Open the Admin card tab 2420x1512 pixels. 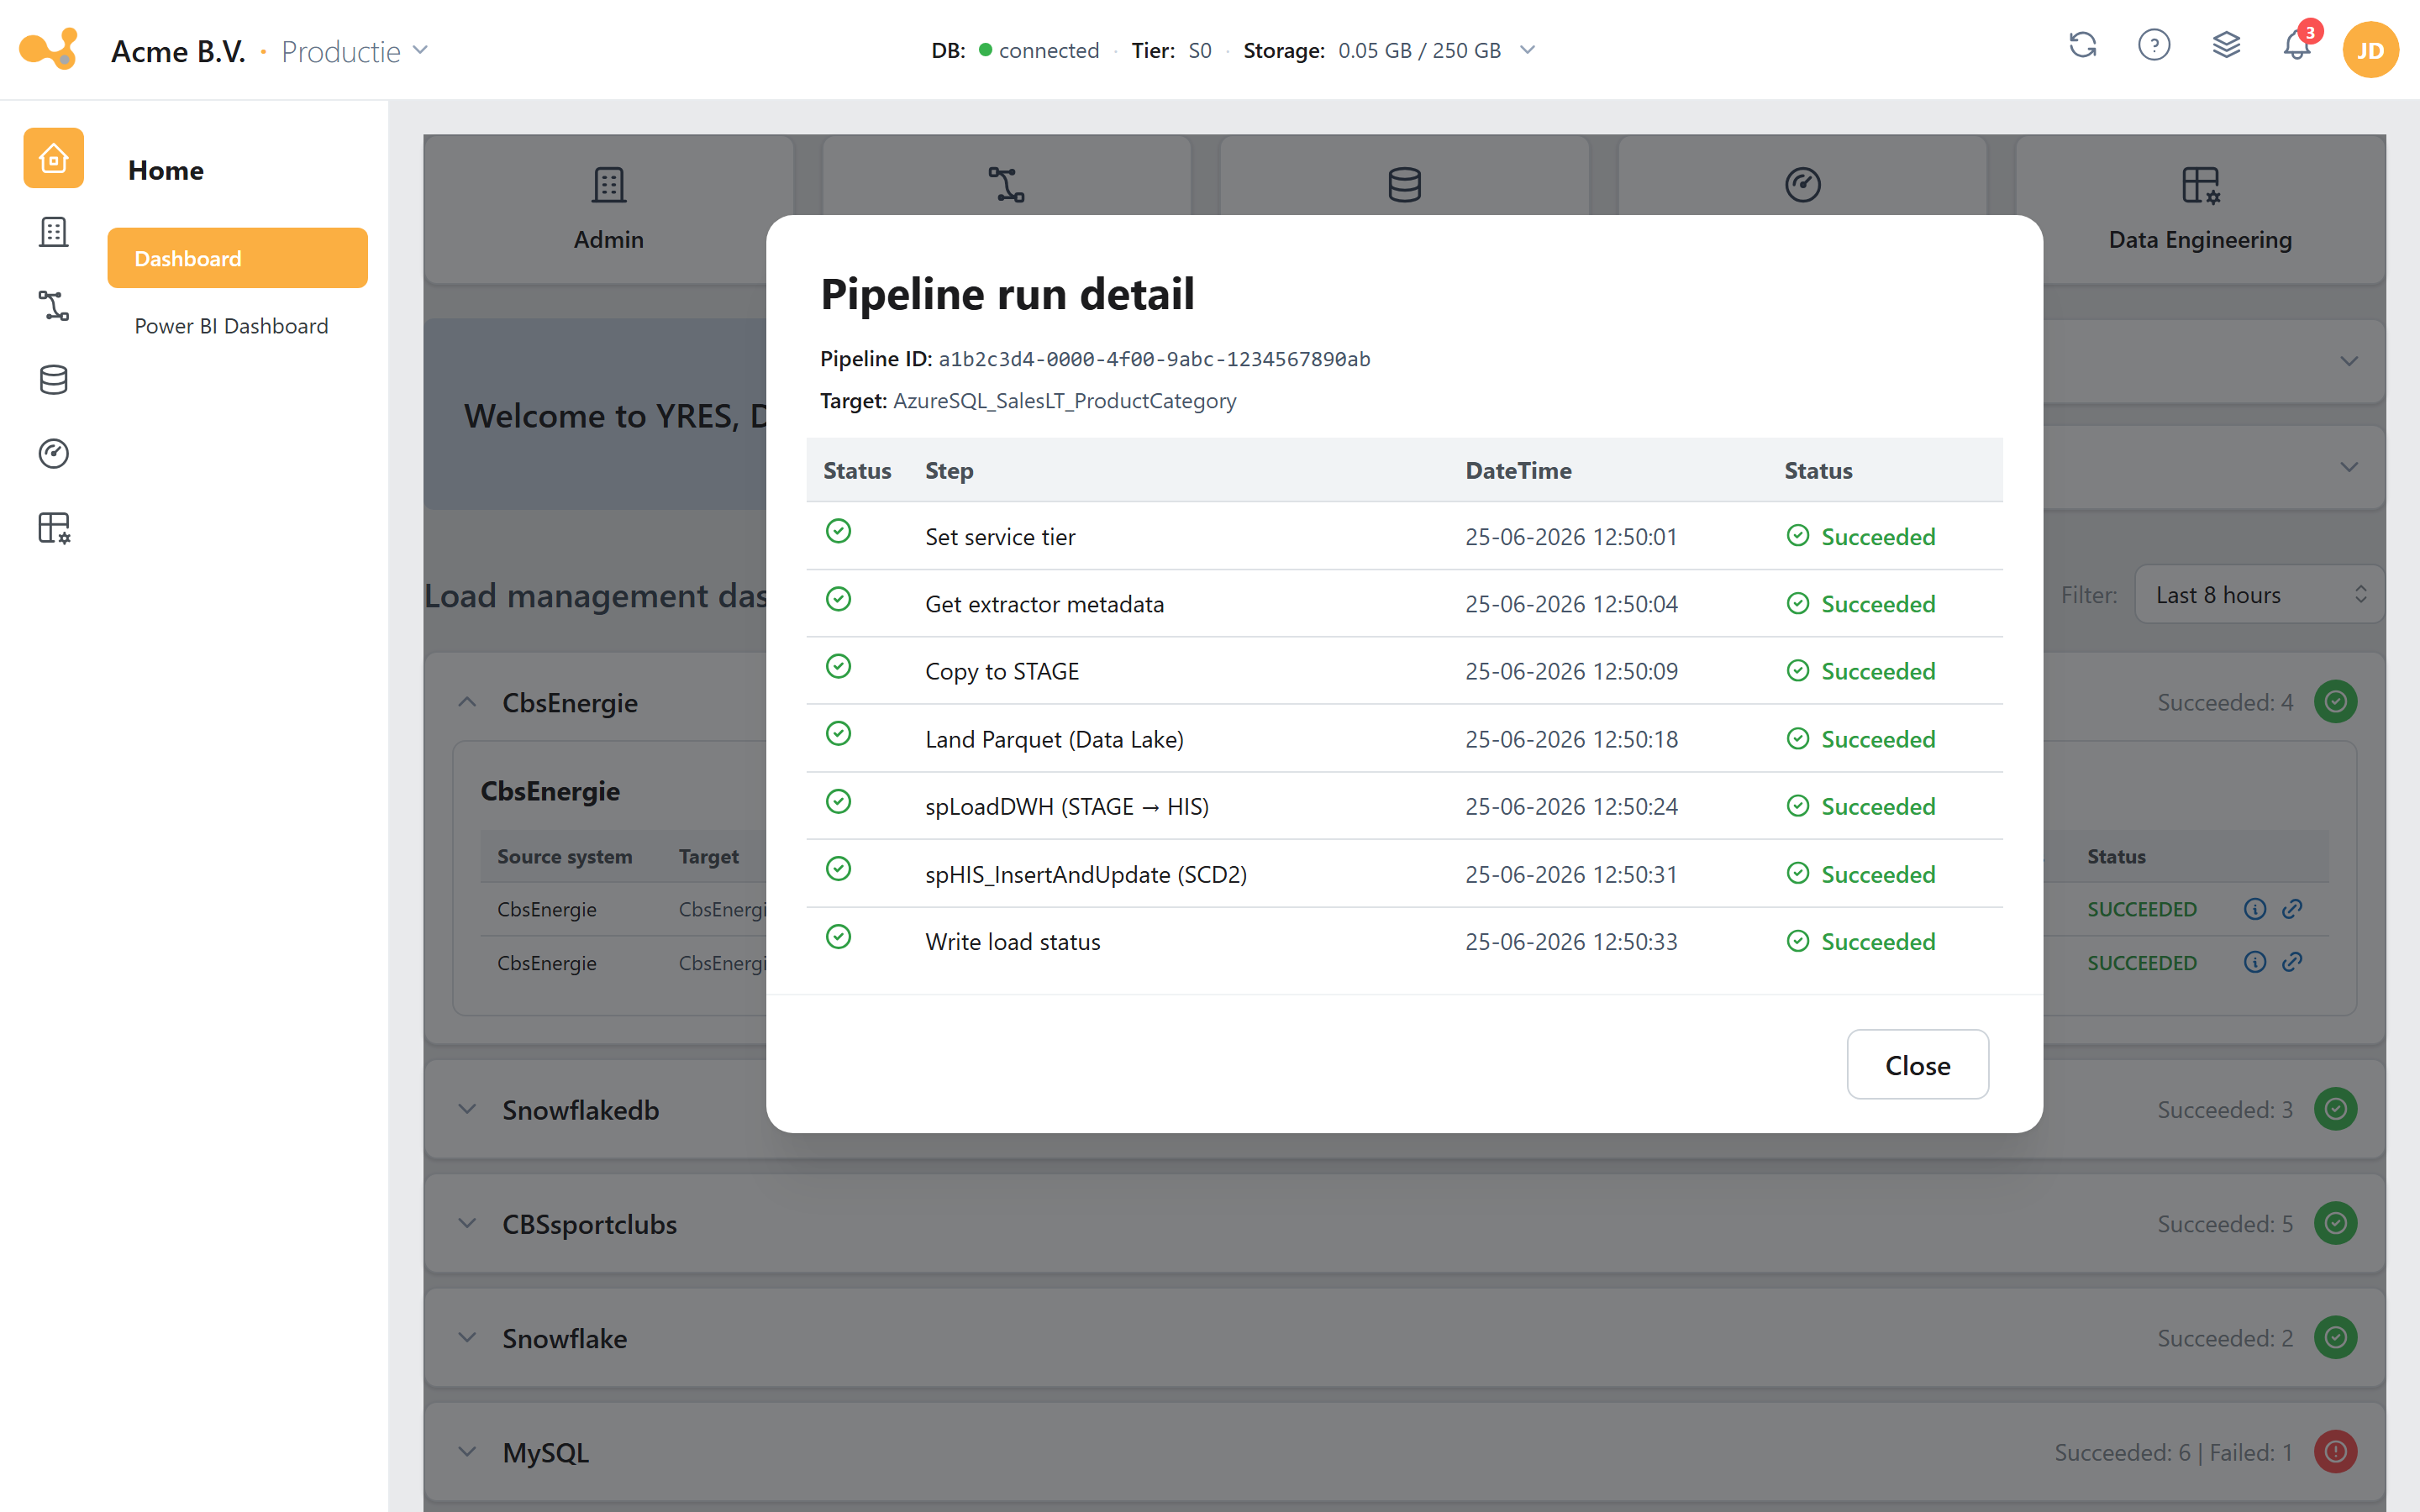pyautogui.click(x=608, y=210)
